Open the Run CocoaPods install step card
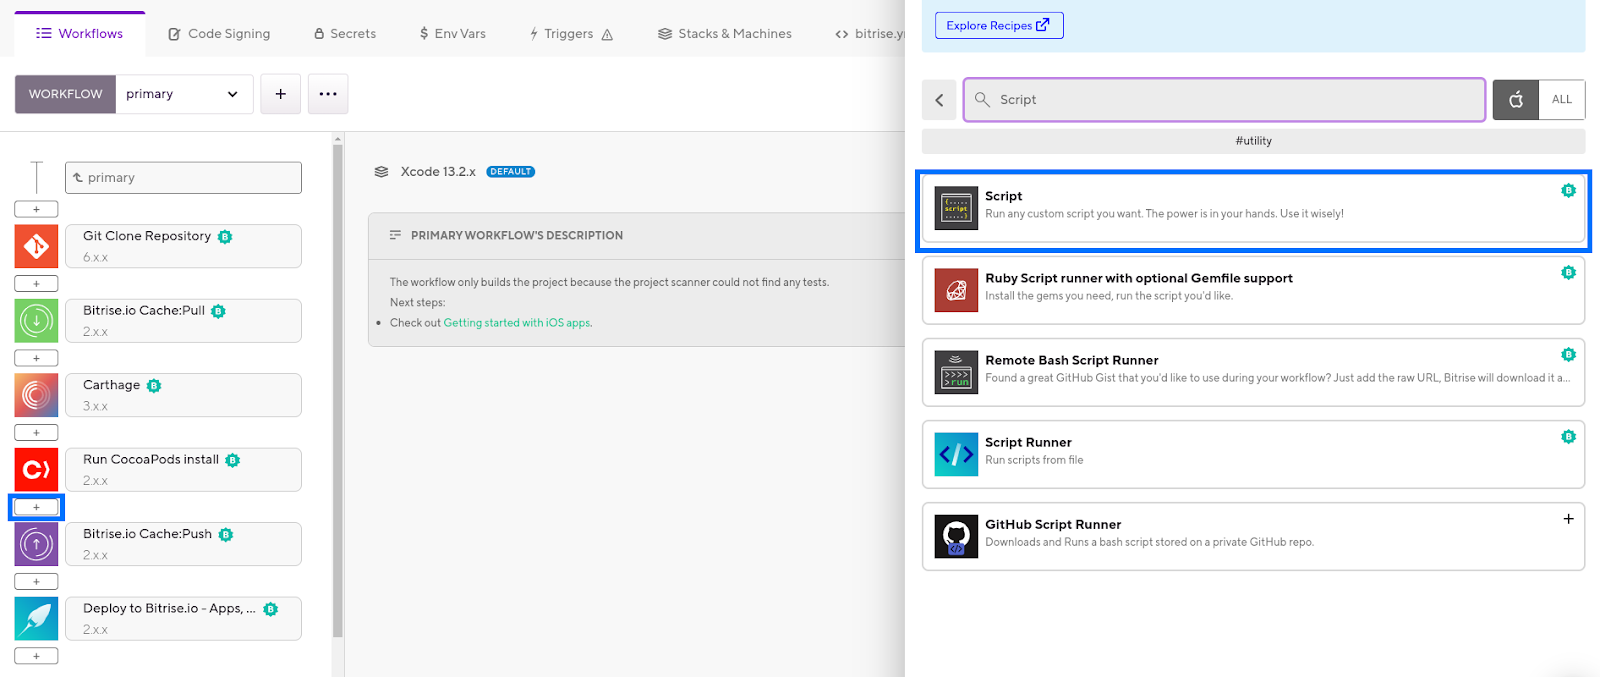 coord(183,470)
